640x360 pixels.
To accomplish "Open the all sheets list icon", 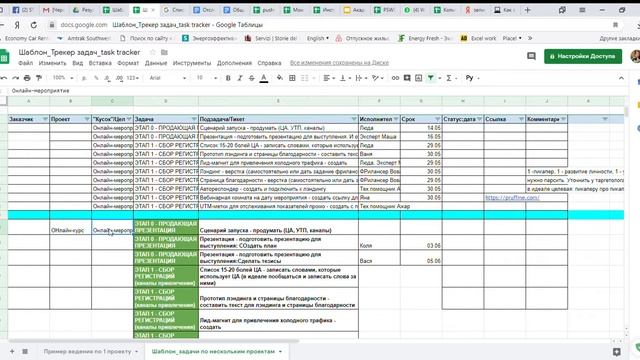I will click(25, 351).
